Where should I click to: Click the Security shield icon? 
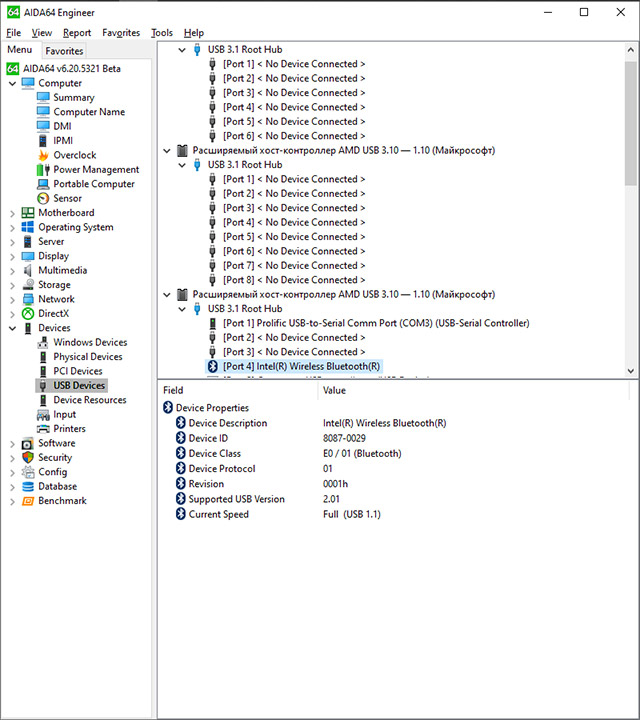coord(28,457)
